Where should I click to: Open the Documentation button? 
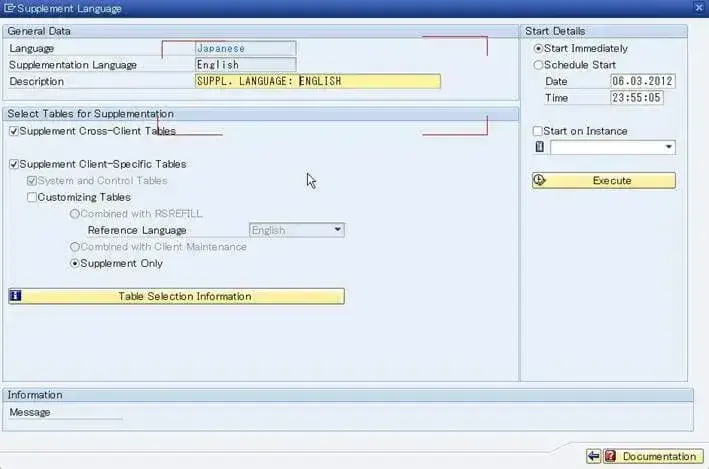click(x=653, y=456)
